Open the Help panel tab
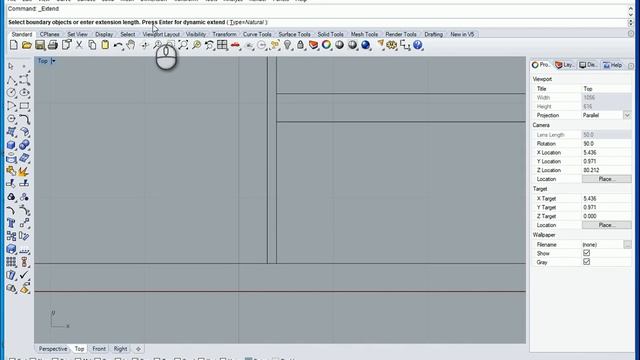This screenshot has height=360, width=640. (613, 65)
